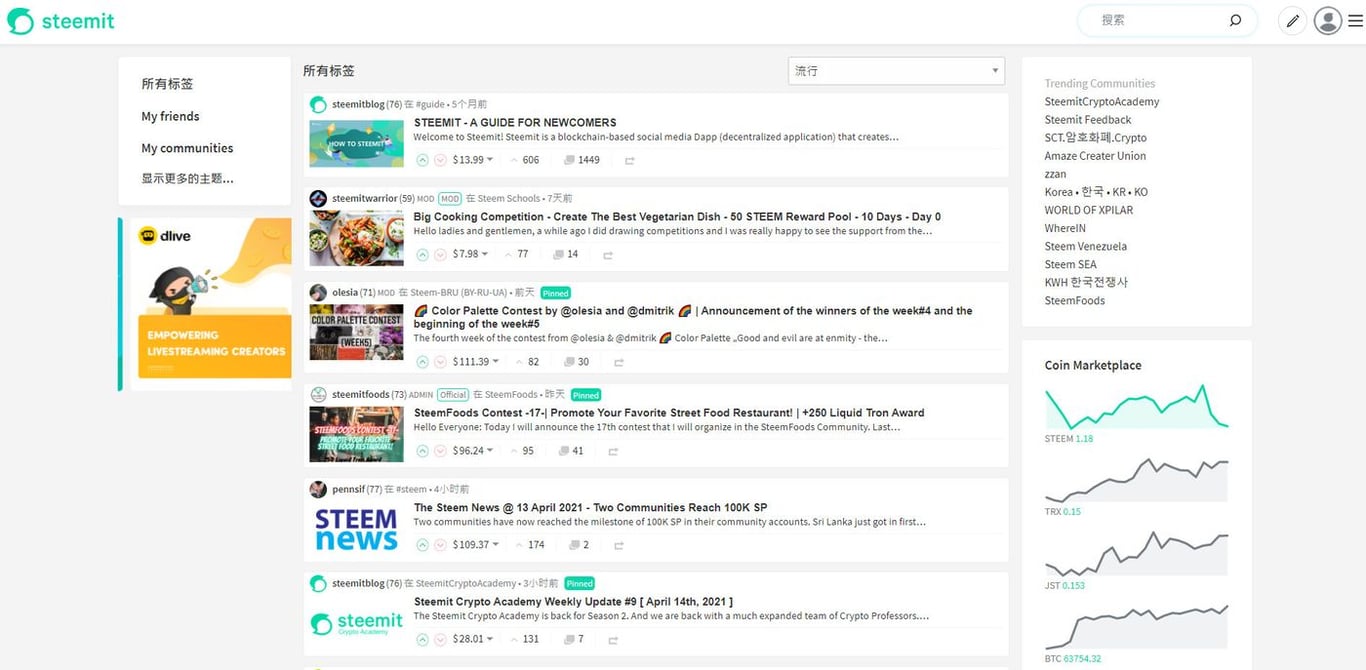Click the TRX price chart
The width and height of the screenshot is (1366, 670).
click(1137, 480)
